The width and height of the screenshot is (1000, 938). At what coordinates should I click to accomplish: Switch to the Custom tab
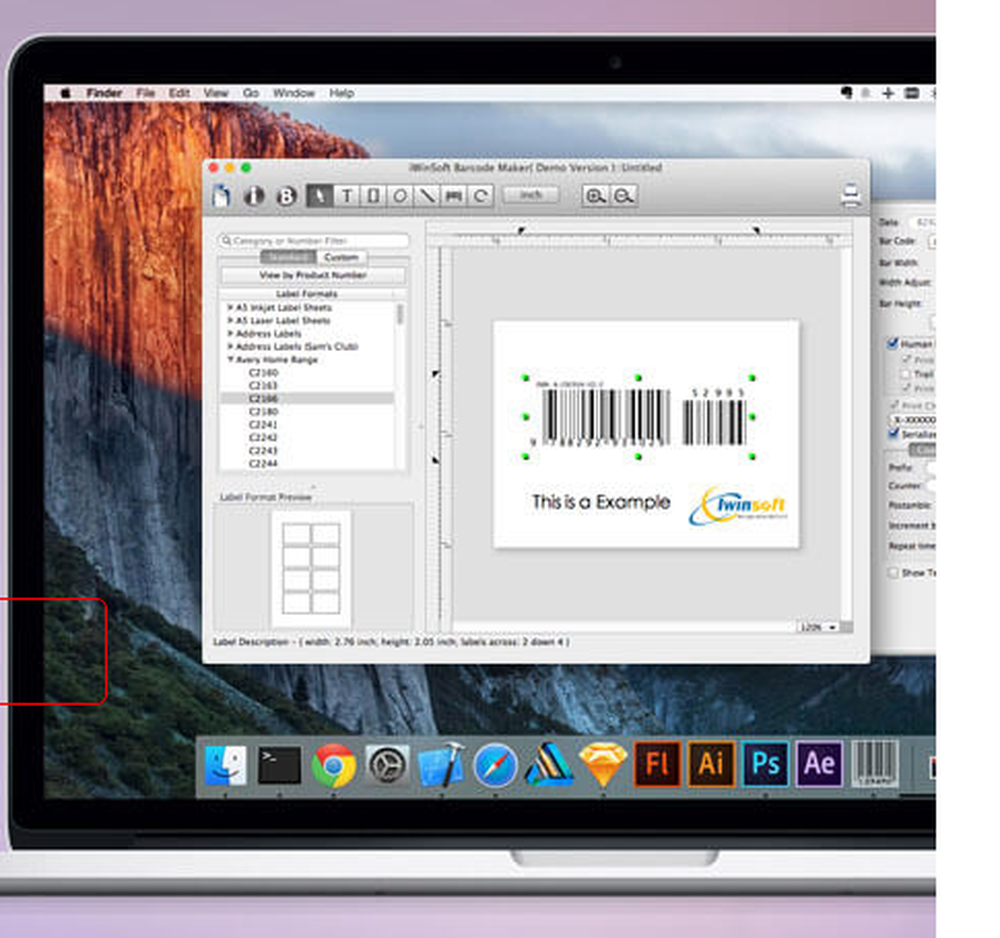tap(341, 257)
